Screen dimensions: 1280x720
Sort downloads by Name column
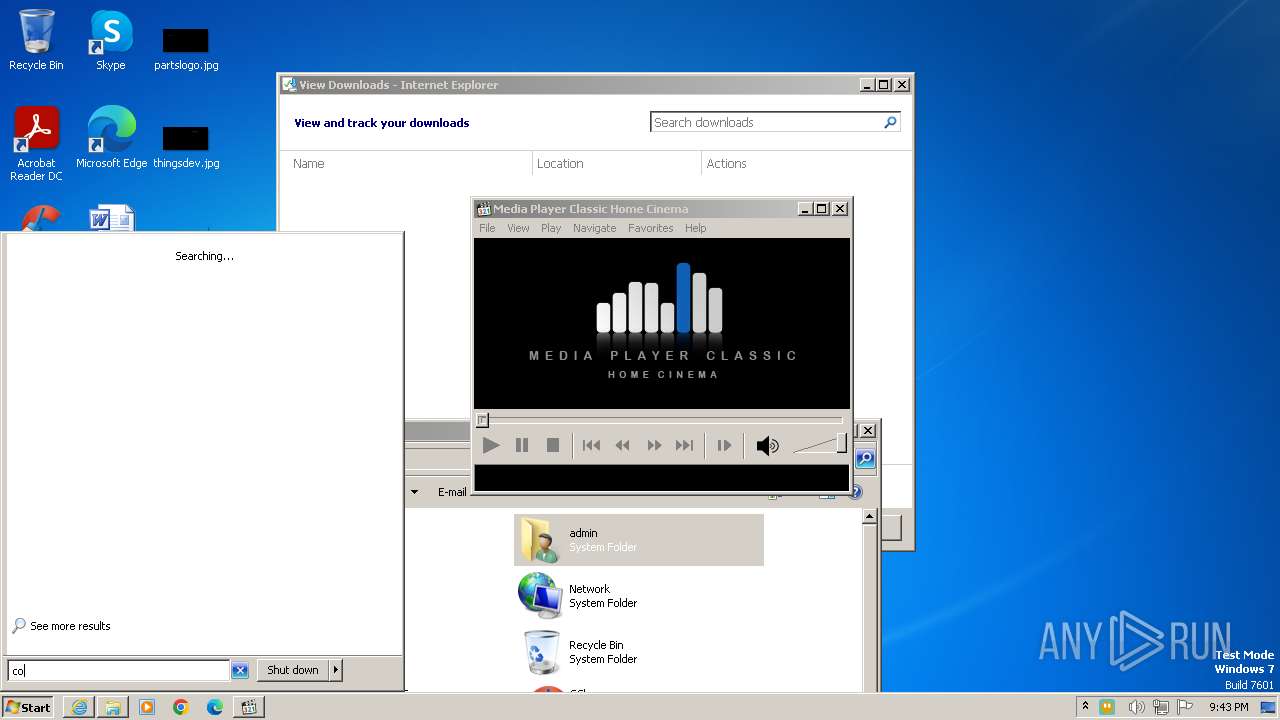click(x=308, y=163)
